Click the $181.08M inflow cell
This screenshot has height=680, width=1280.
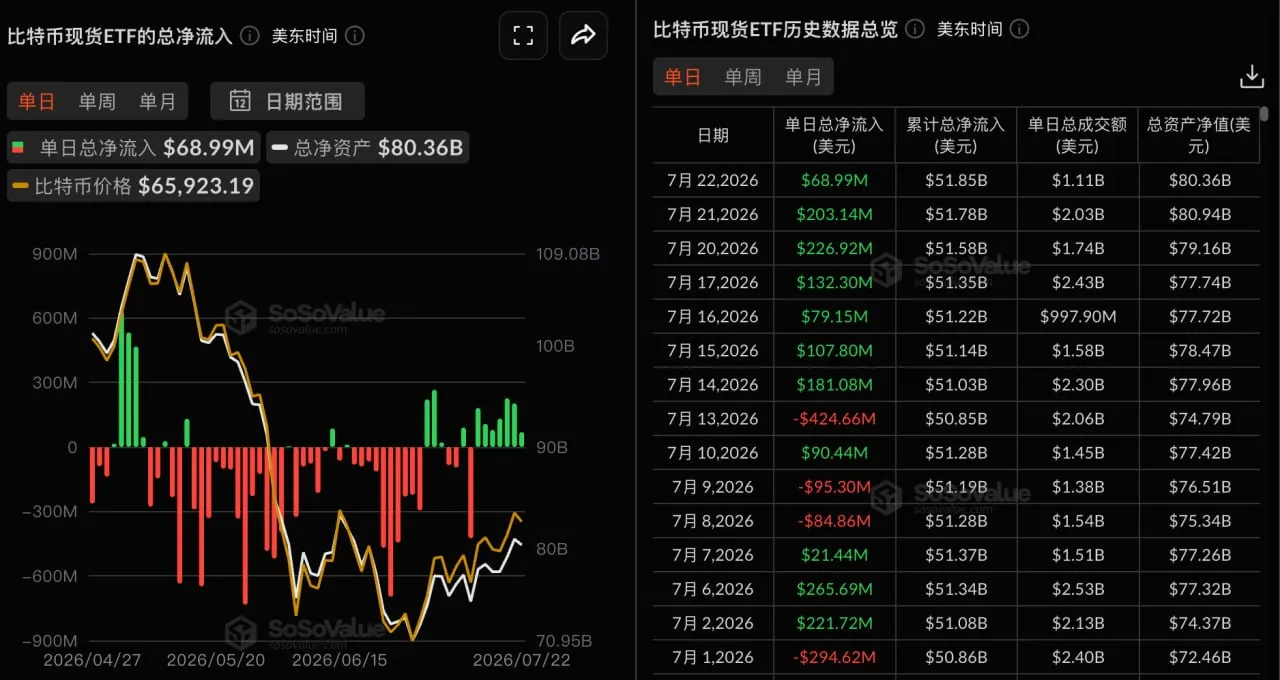(834, 384)
